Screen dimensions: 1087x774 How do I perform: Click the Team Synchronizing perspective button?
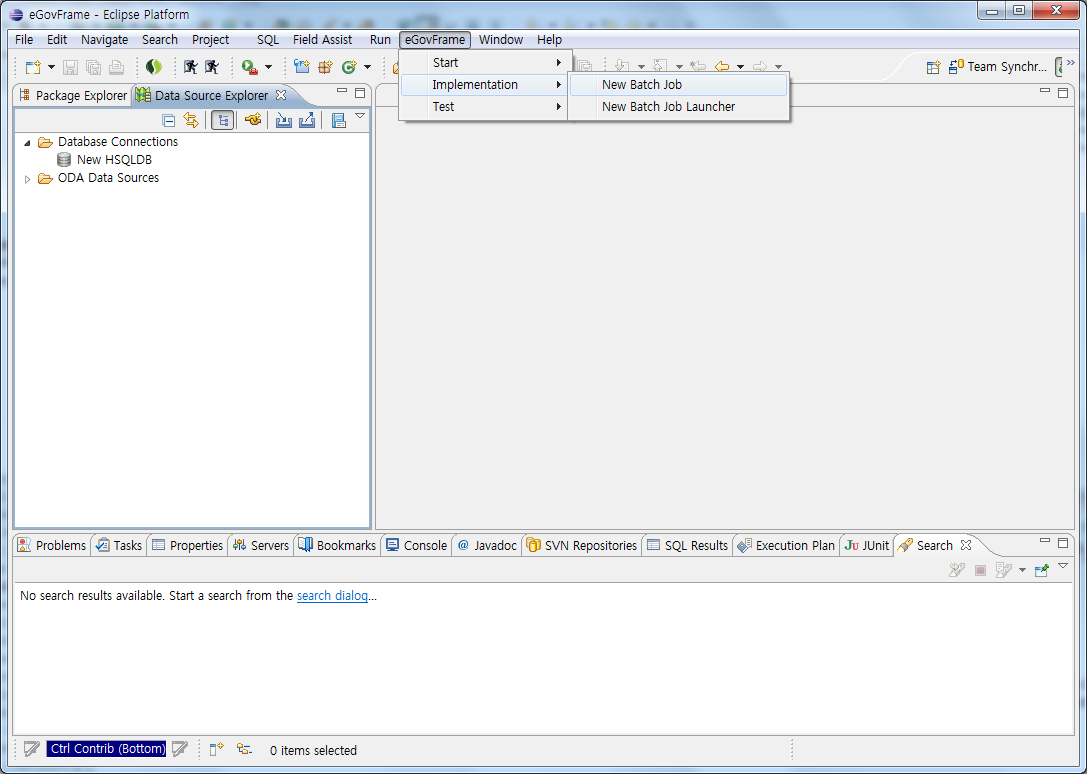point(1001,67)
